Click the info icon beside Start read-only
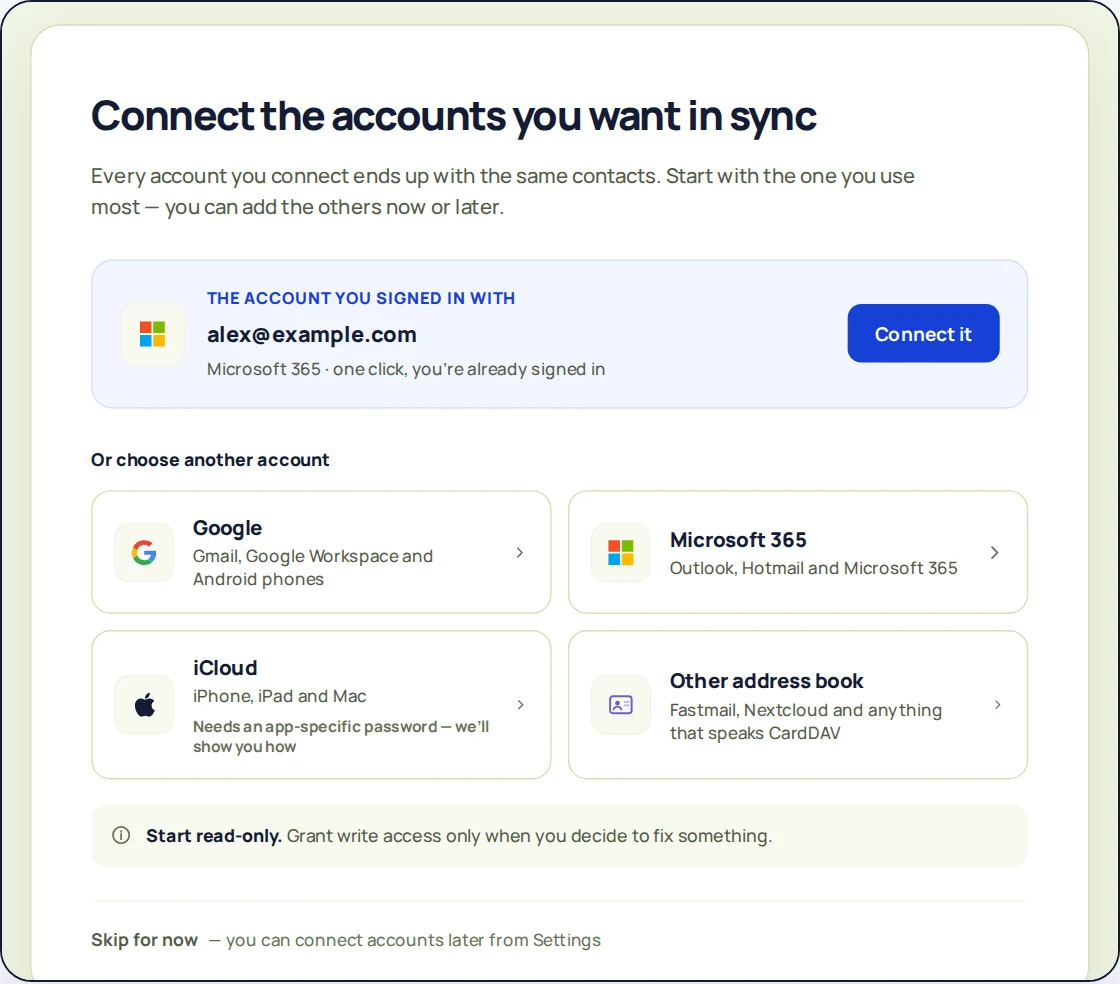Screen dimensions: 1120x984 pos(121,835)
